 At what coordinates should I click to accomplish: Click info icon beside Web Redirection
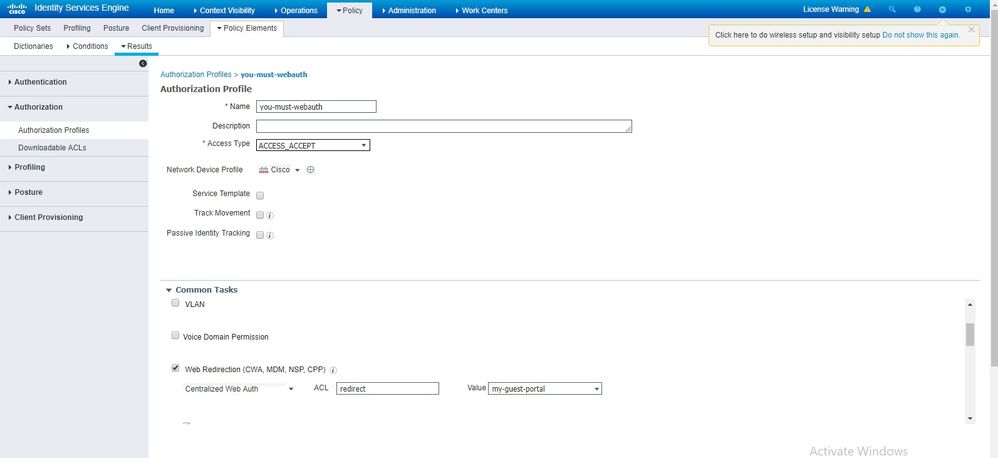click(x=334, y=370)
